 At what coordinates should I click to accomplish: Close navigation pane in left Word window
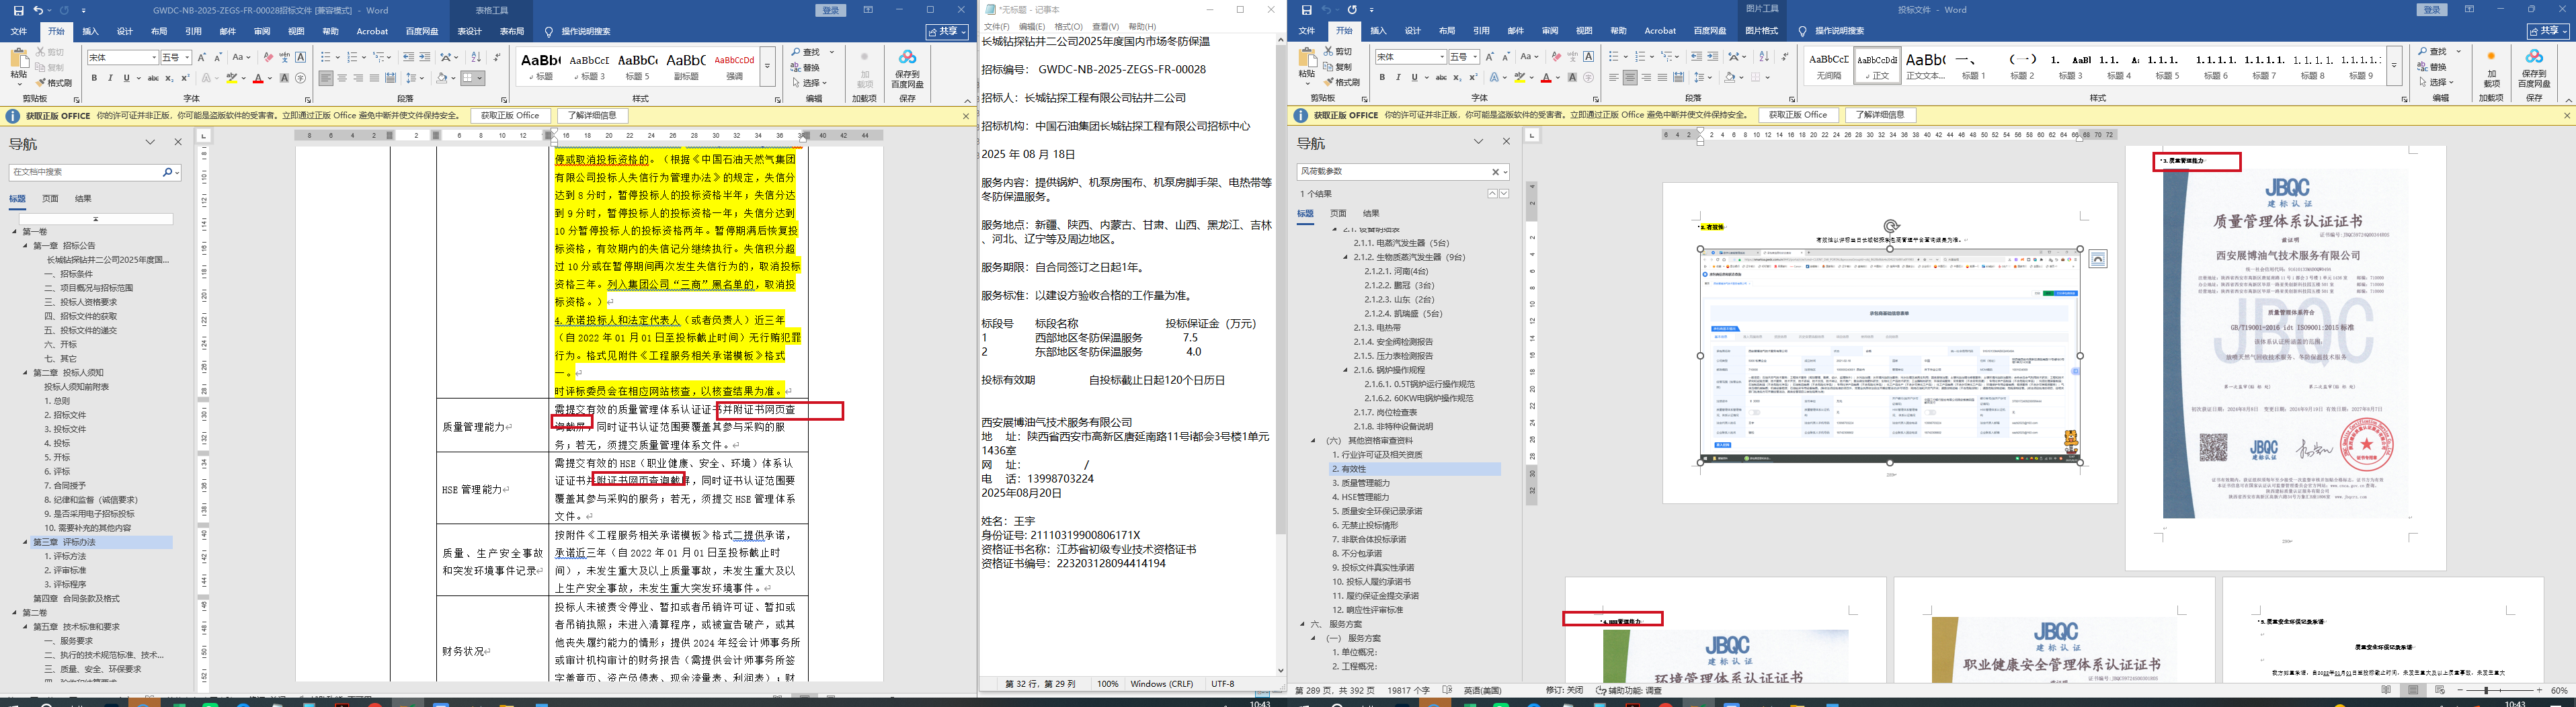coord(178,142)
